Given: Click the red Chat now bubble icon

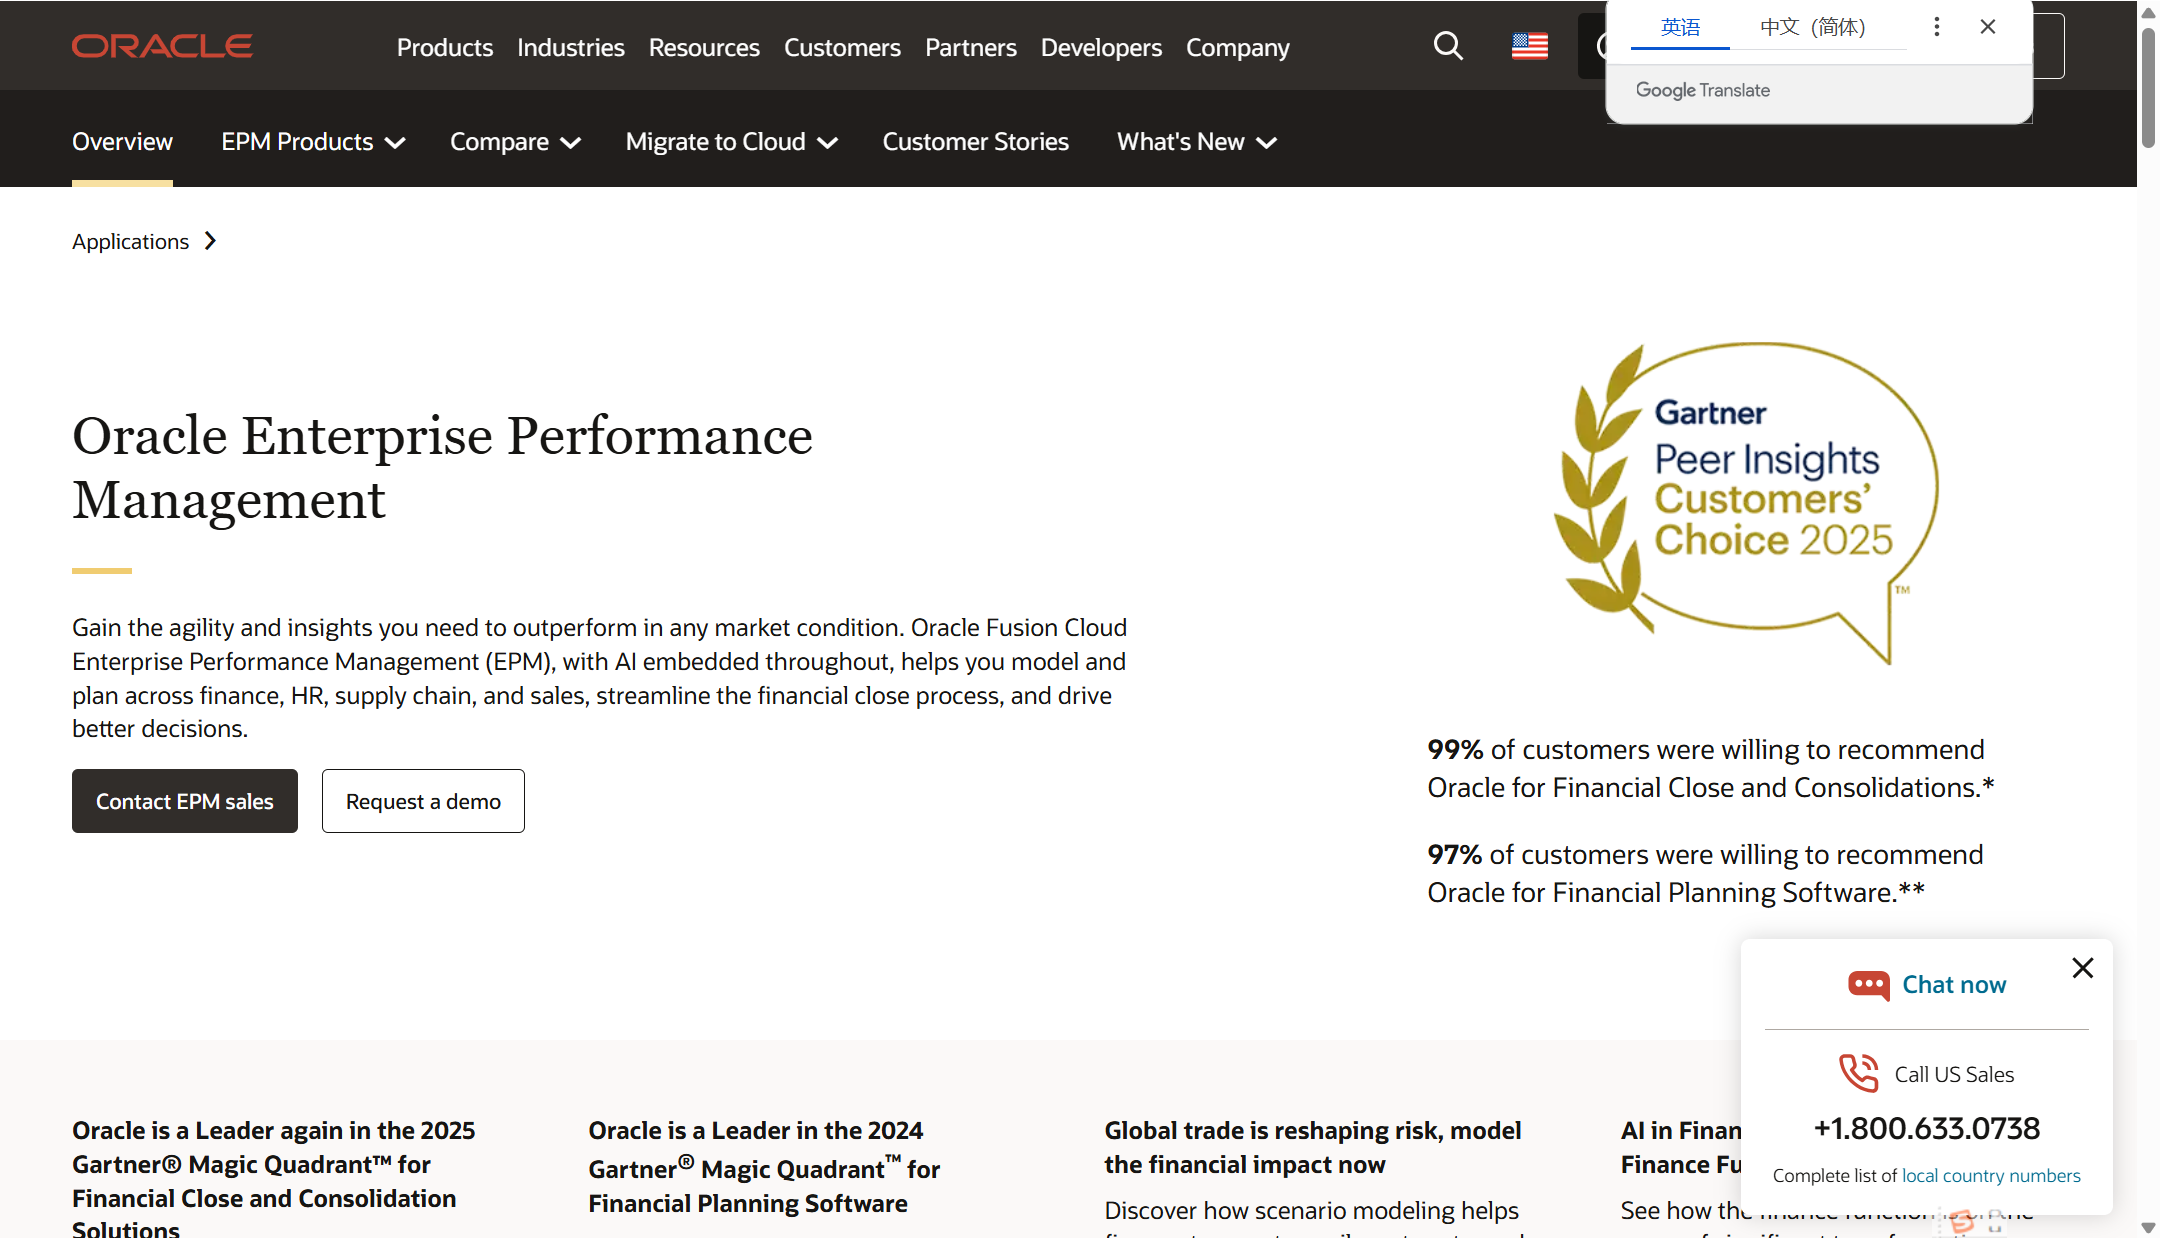Looking at the screenshot, I should point(1868,985).
